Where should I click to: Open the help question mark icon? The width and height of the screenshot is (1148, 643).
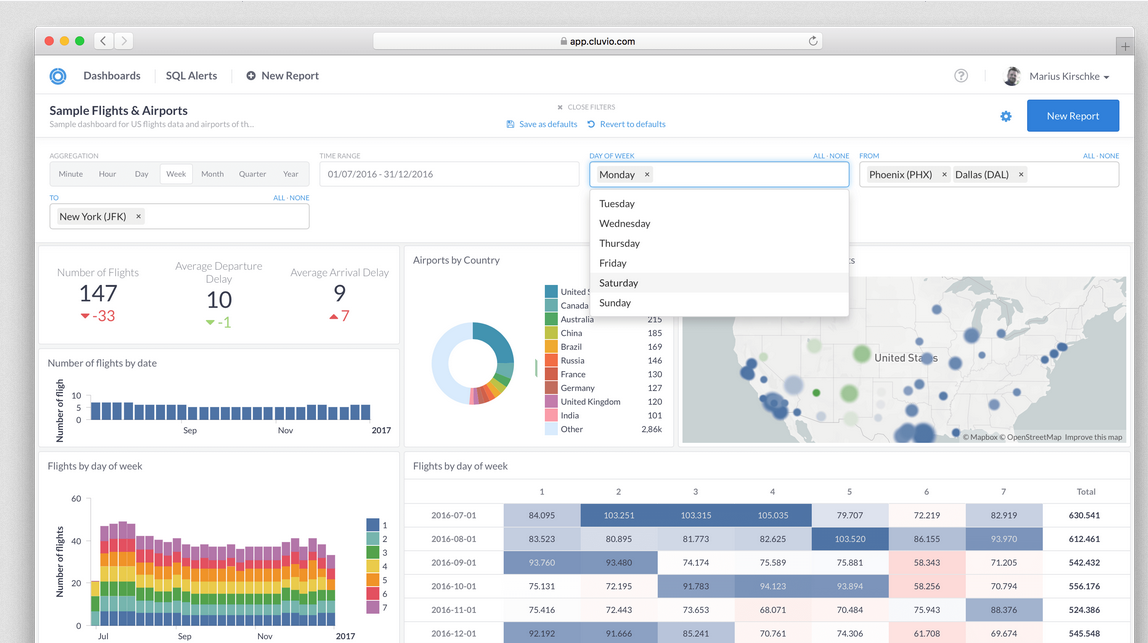961,76
